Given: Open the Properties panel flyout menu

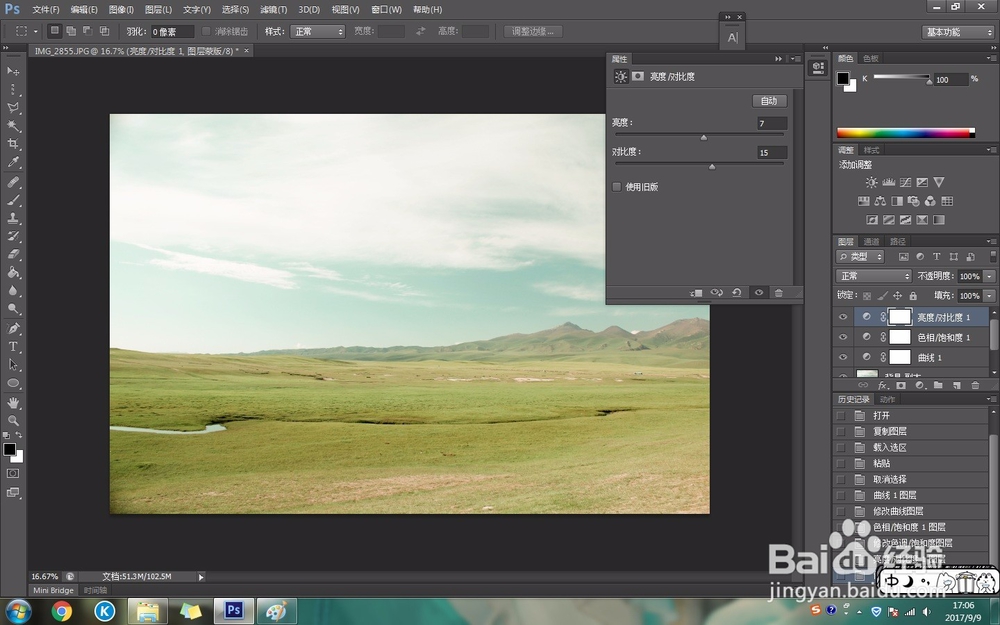Looking at the screenshot, I should (x=796, y=59).
